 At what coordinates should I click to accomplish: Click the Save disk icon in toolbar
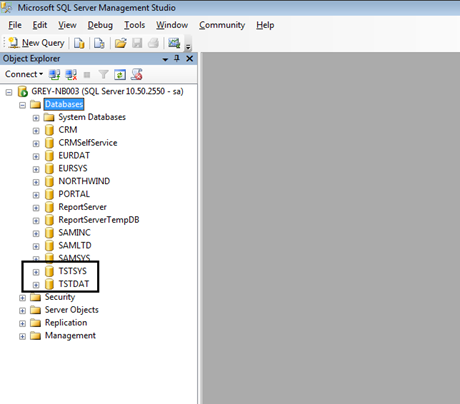point(137,43)
